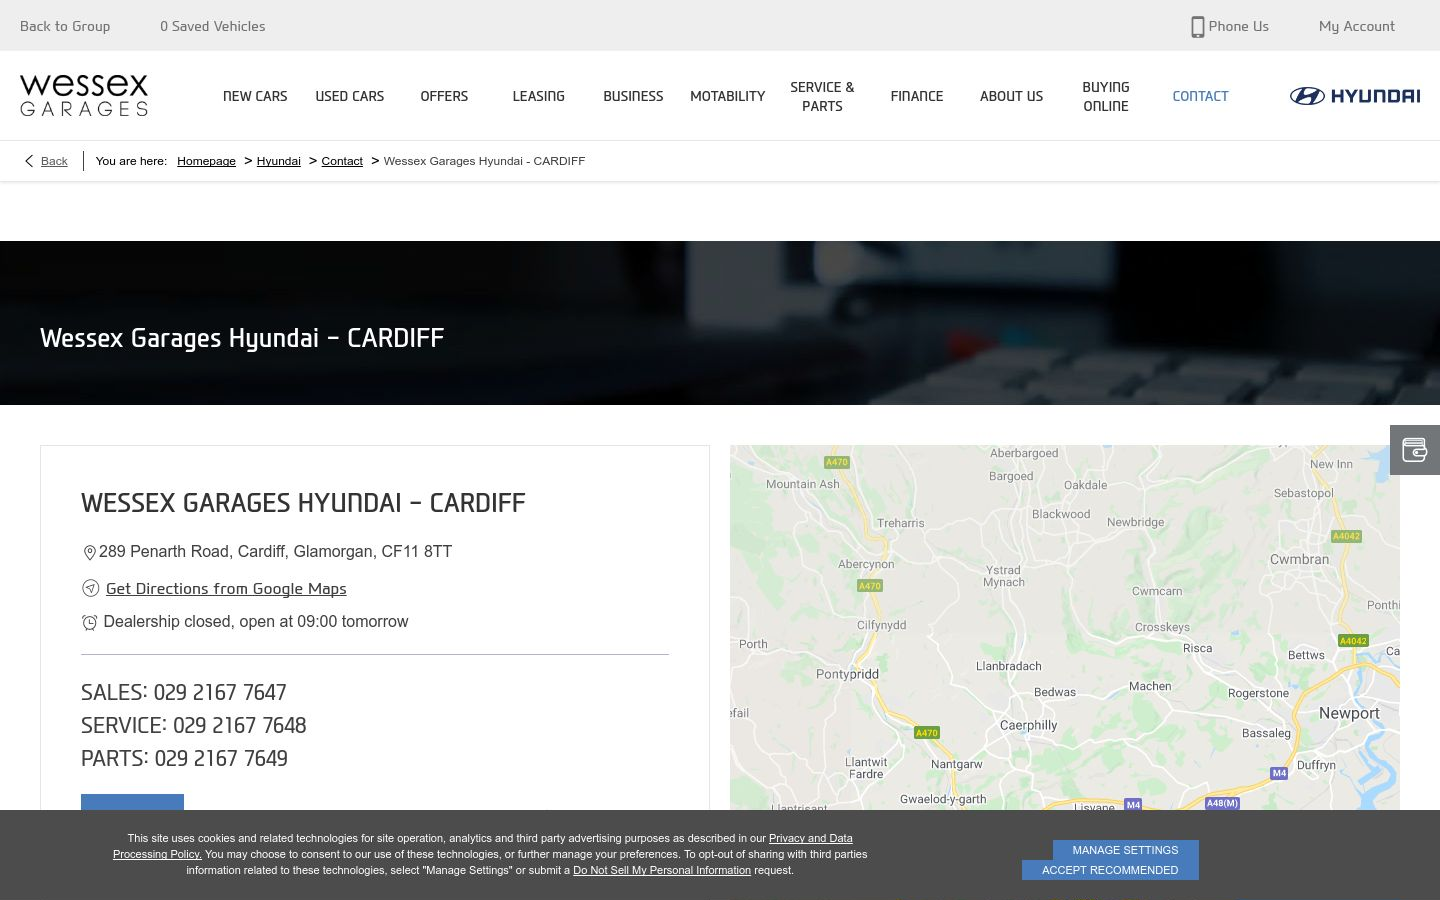Click the Hyundai brand logo
Screen dimensions: 1440x900
(x=1354, y=96)
